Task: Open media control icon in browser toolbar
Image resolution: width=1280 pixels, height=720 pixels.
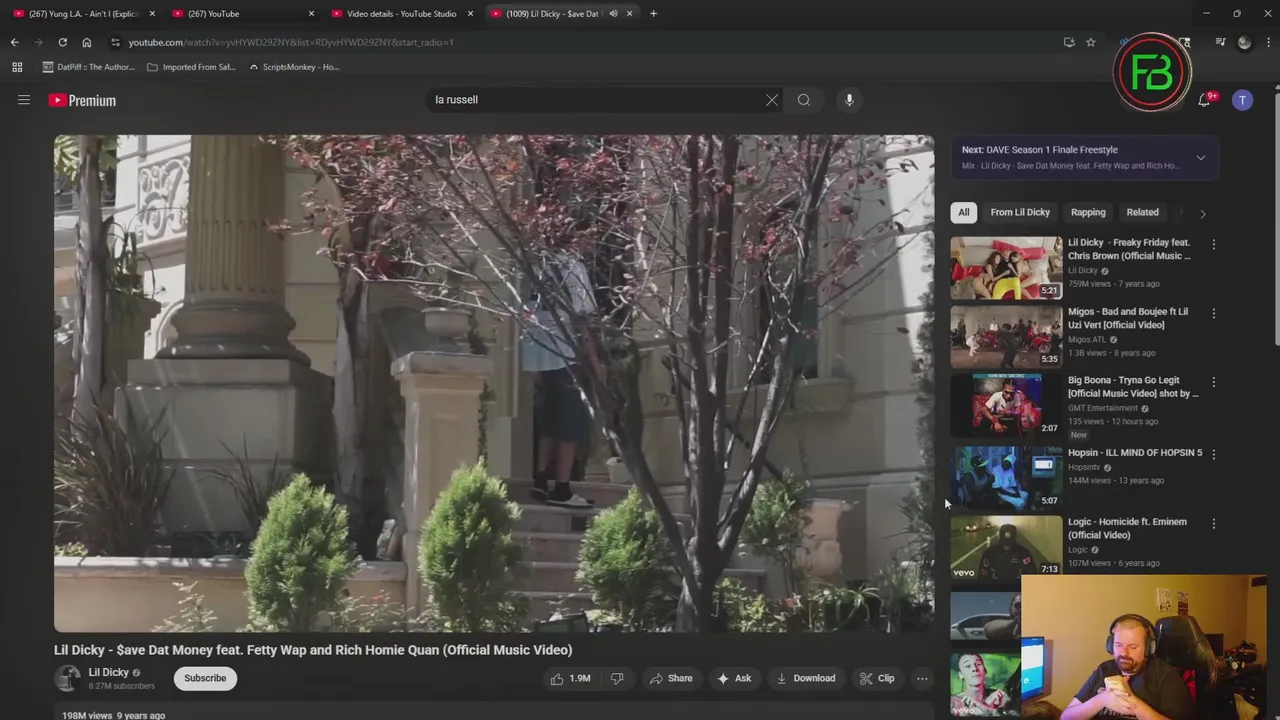Action: pos(1220,42)
